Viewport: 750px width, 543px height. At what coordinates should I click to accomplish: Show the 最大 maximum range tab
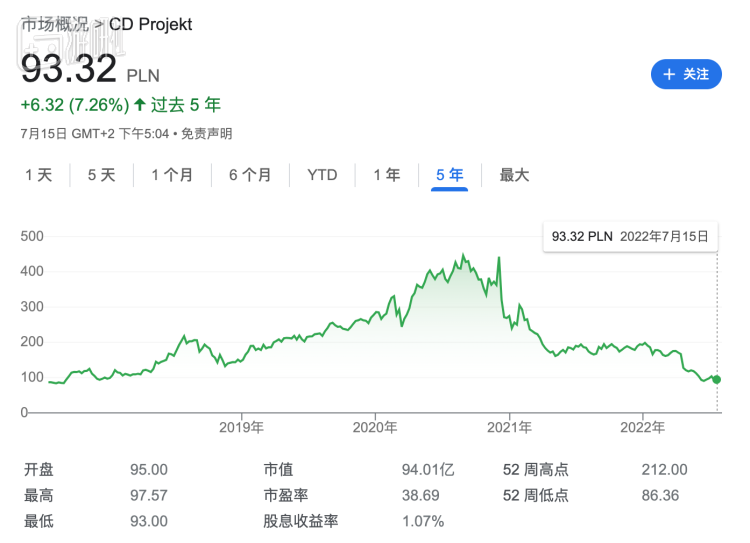[514, 175]
